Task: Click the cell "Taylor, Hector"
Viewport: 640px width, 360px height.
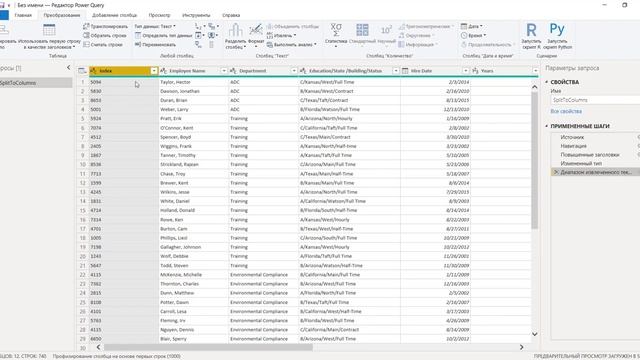Action: pos(194,82)
